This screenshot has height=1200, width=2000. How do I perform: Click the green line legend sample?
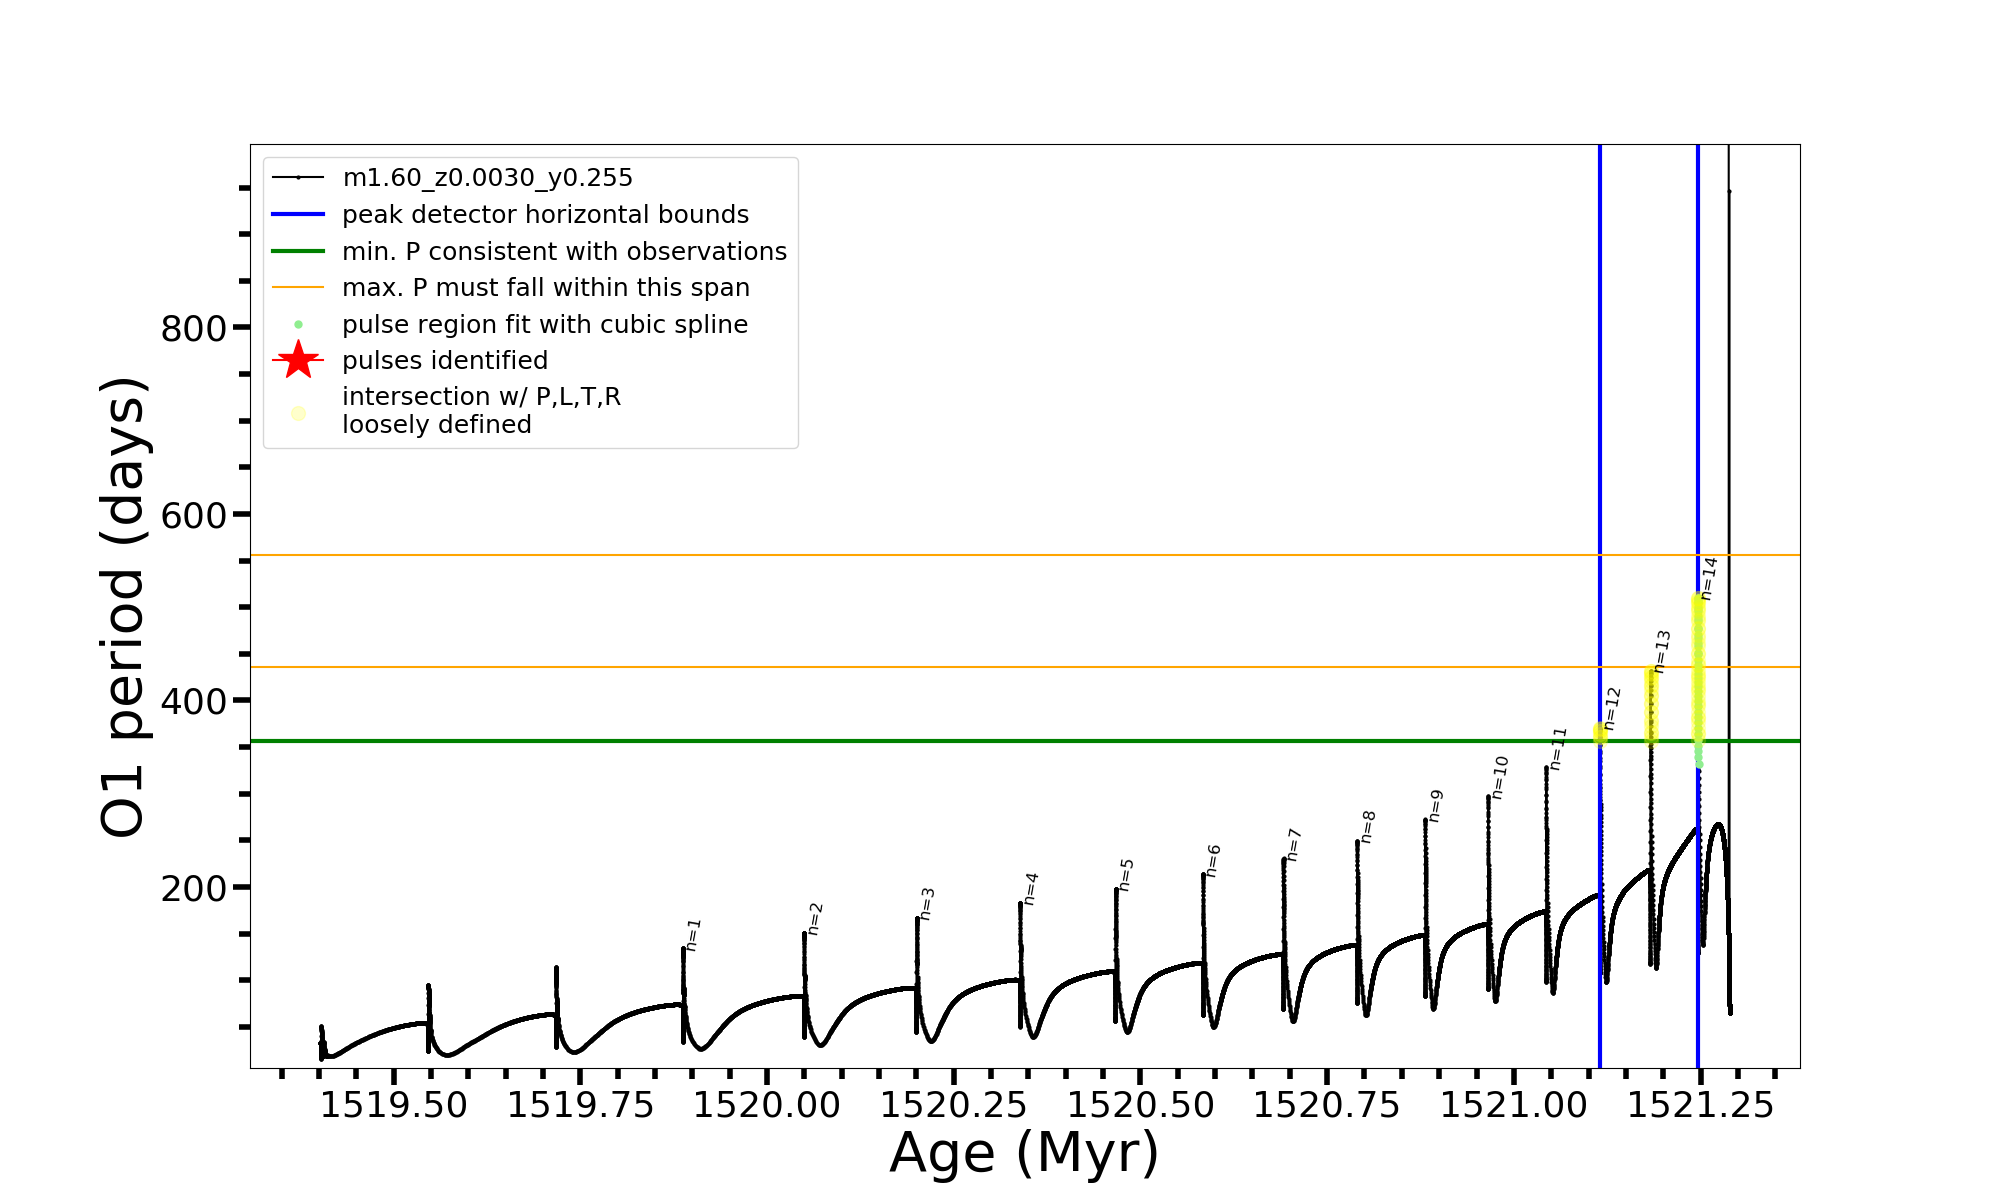tap(298, 251)
